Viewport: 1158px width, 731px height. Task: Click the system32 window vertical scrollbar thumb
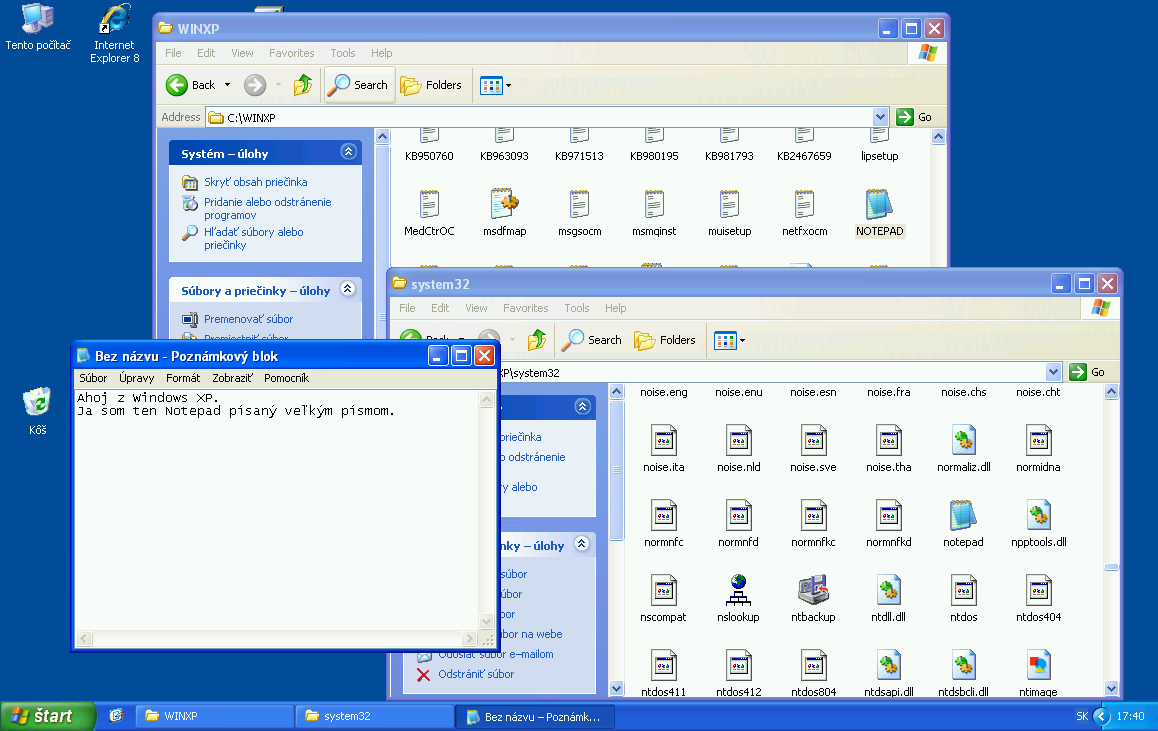point(1111,567)
